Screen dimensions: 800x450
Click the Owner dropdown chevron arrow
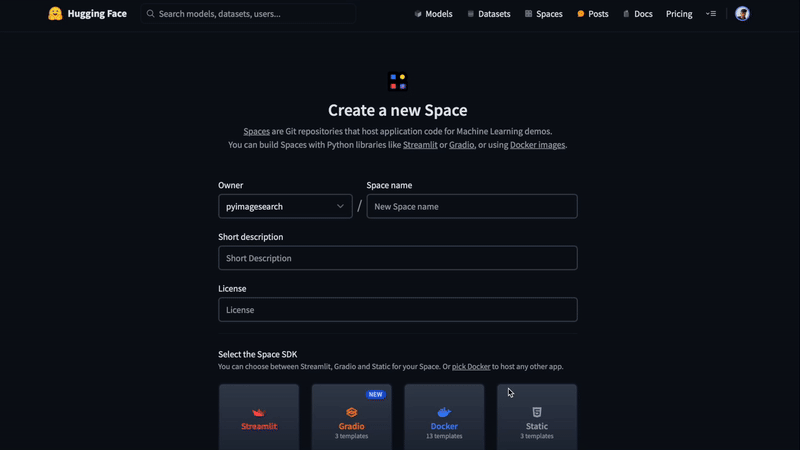(x=340, y=206)
